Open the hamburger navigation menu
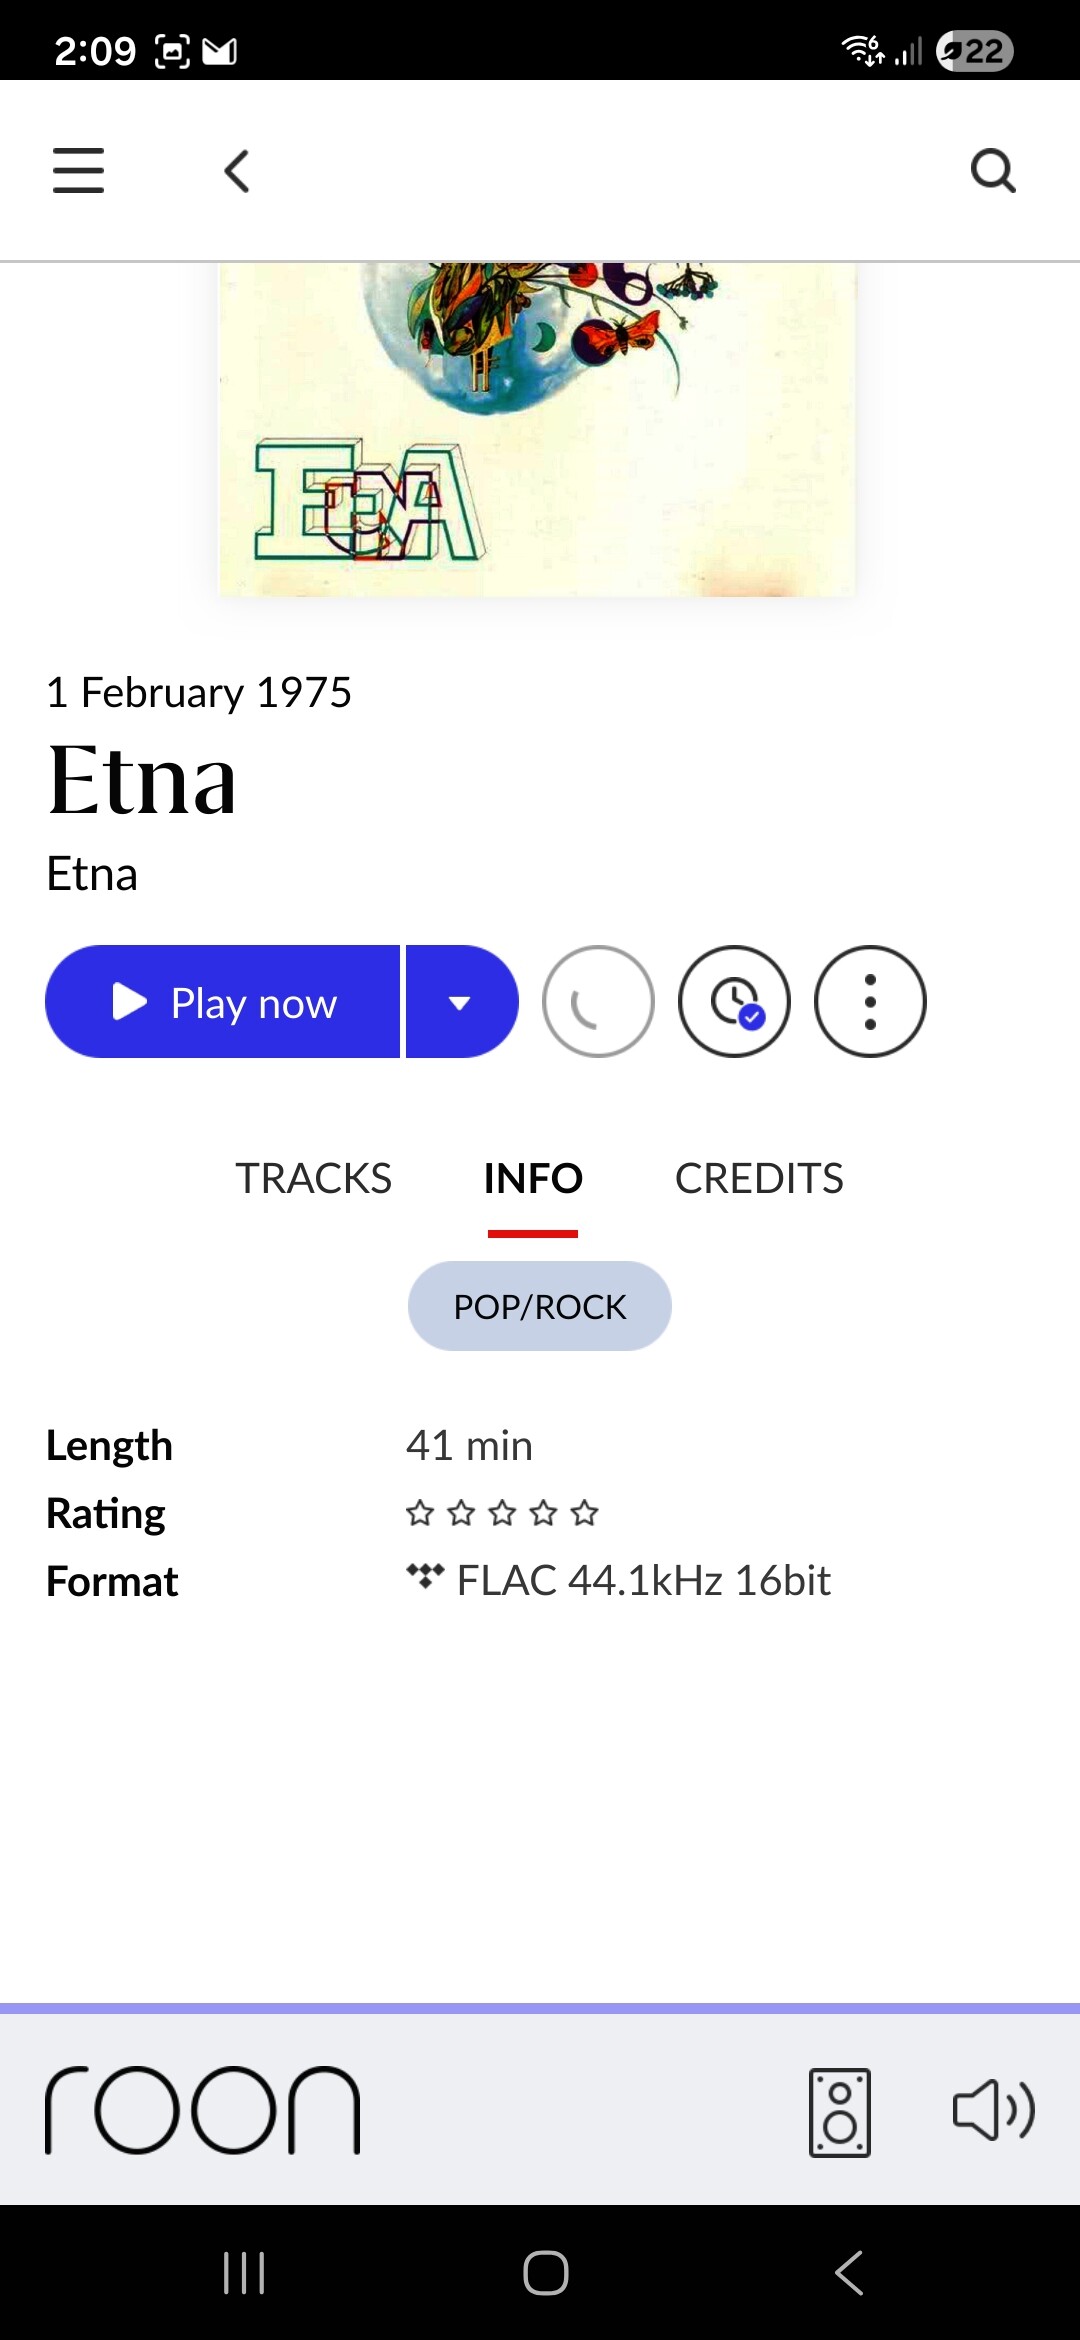The image size is (1080, 2340). pos(78,170)
